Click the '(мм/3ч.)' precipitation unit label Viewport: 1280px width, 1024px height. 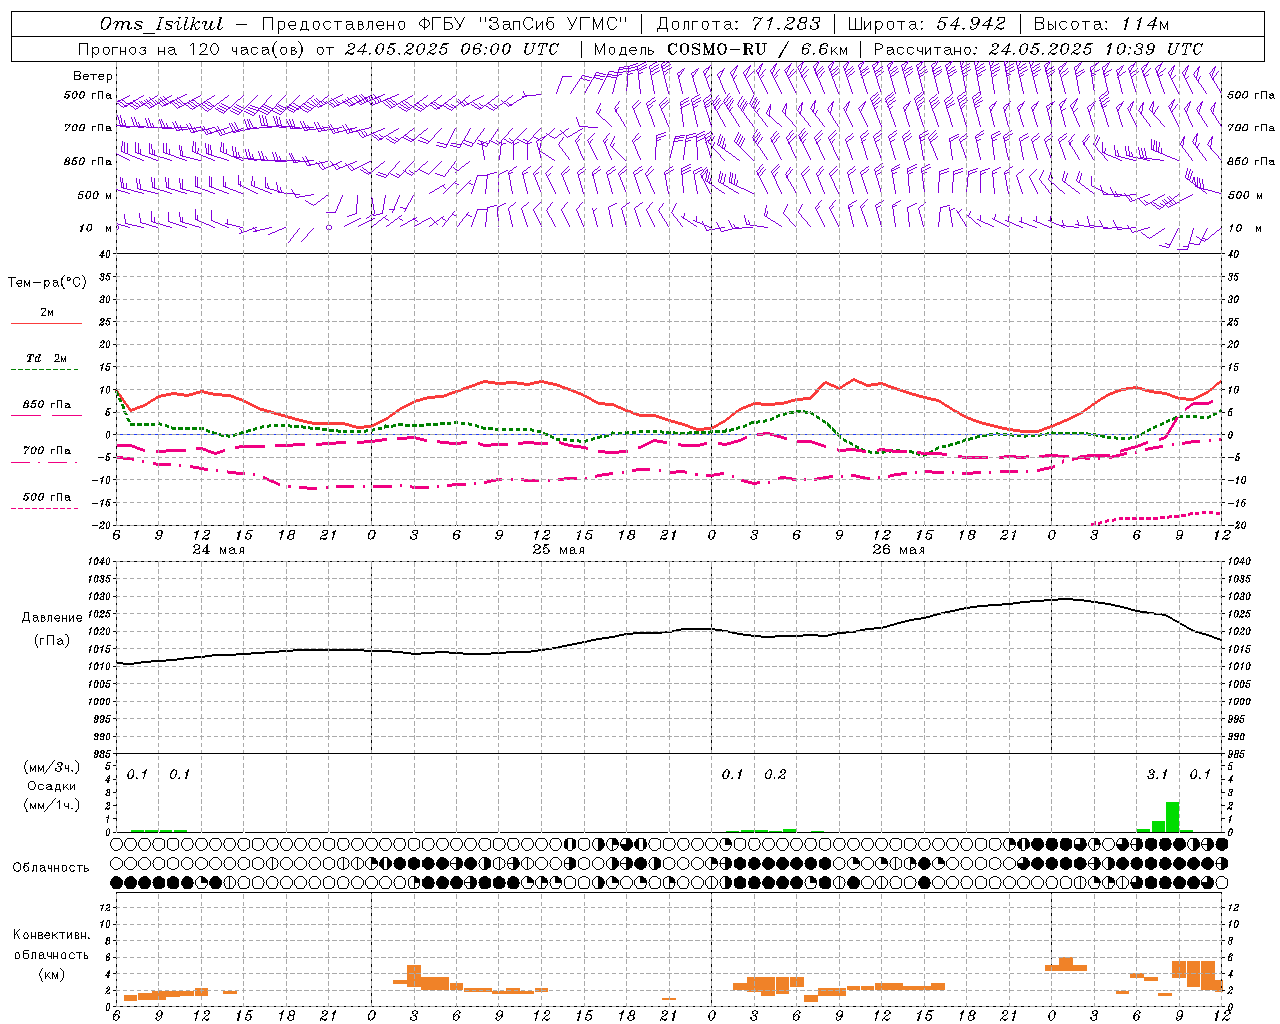pyautogui.click(x=52, y=767)
